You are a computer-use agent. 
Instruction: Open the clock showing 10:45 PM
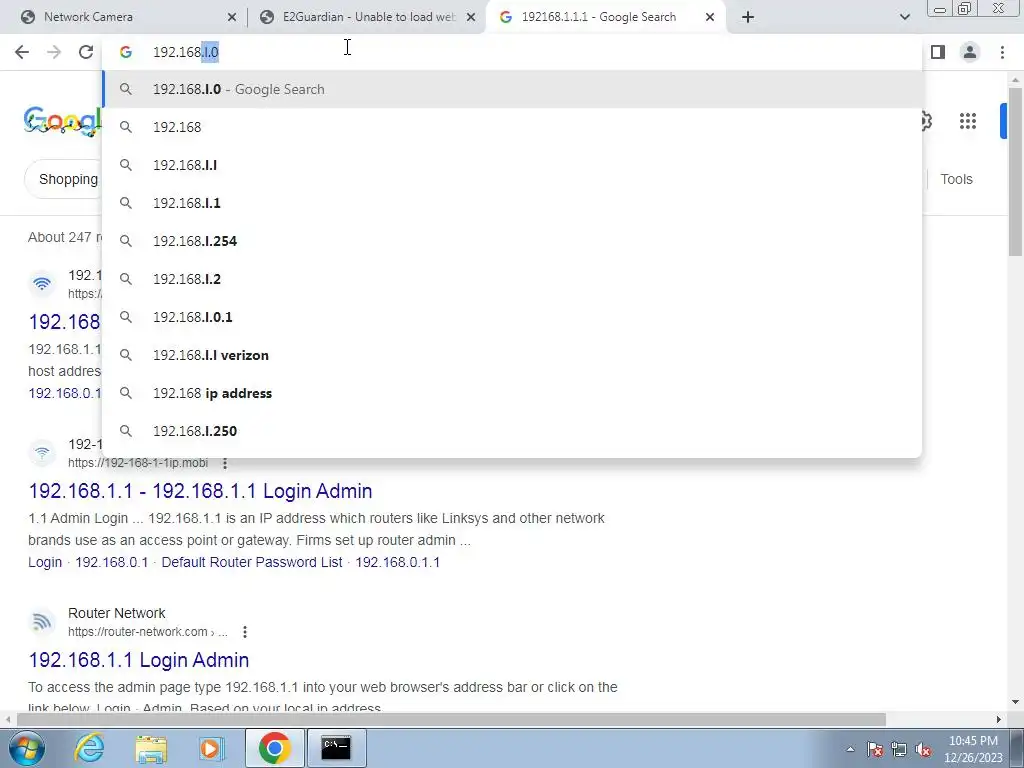(x=974, y=749)
